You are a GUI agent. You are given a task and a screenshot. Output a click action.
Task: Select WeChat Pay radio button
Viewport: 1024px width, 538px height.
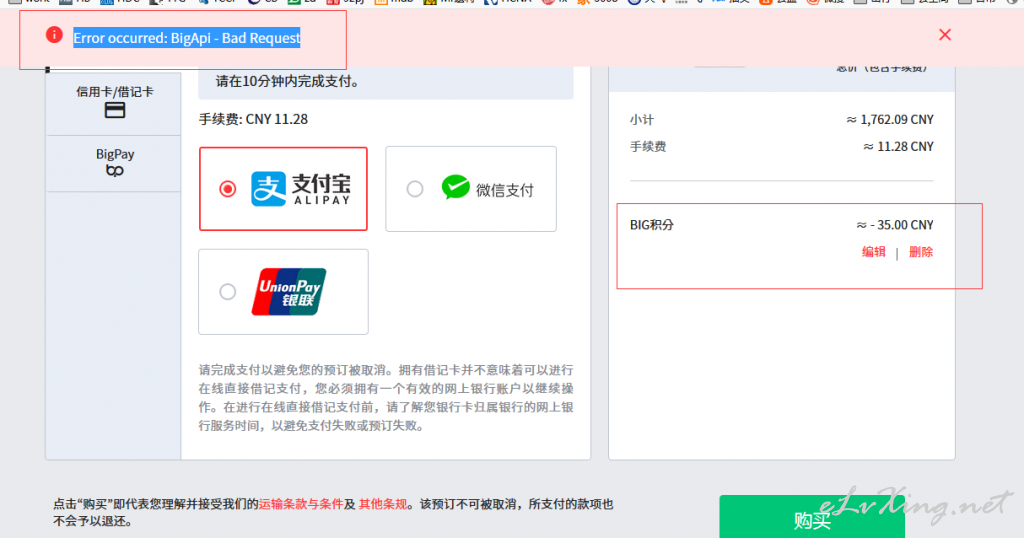[x=415, y=189]
